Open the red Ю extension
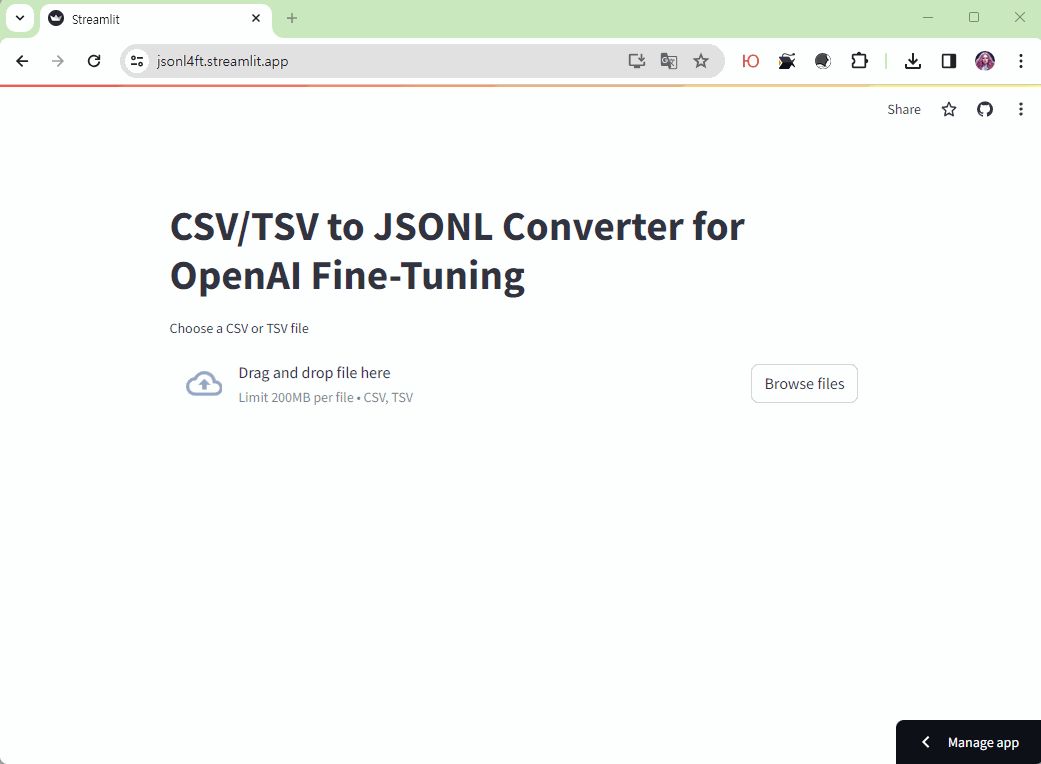Image resolution: width=1041 pixels, height=764 pixels. (750, 61)
